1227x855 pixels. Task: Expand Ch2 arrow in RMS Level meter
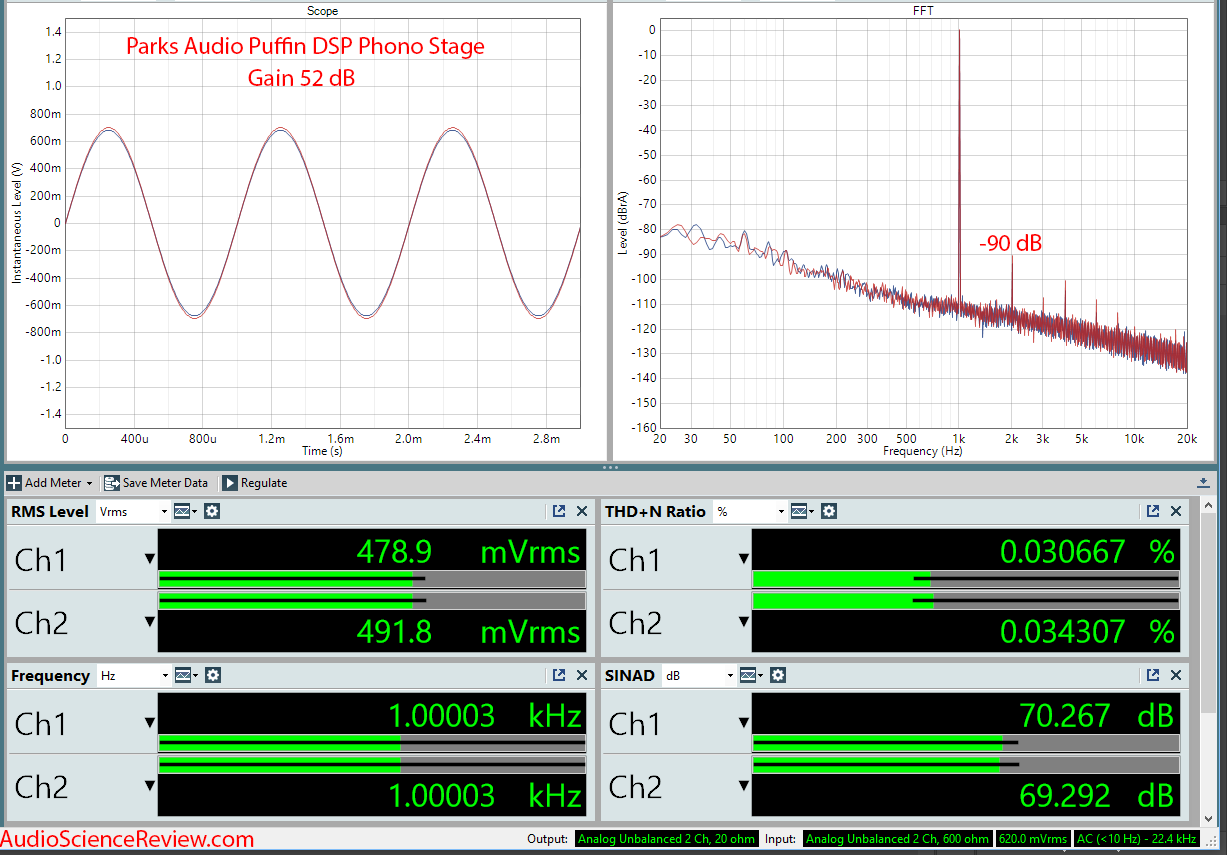150,622
